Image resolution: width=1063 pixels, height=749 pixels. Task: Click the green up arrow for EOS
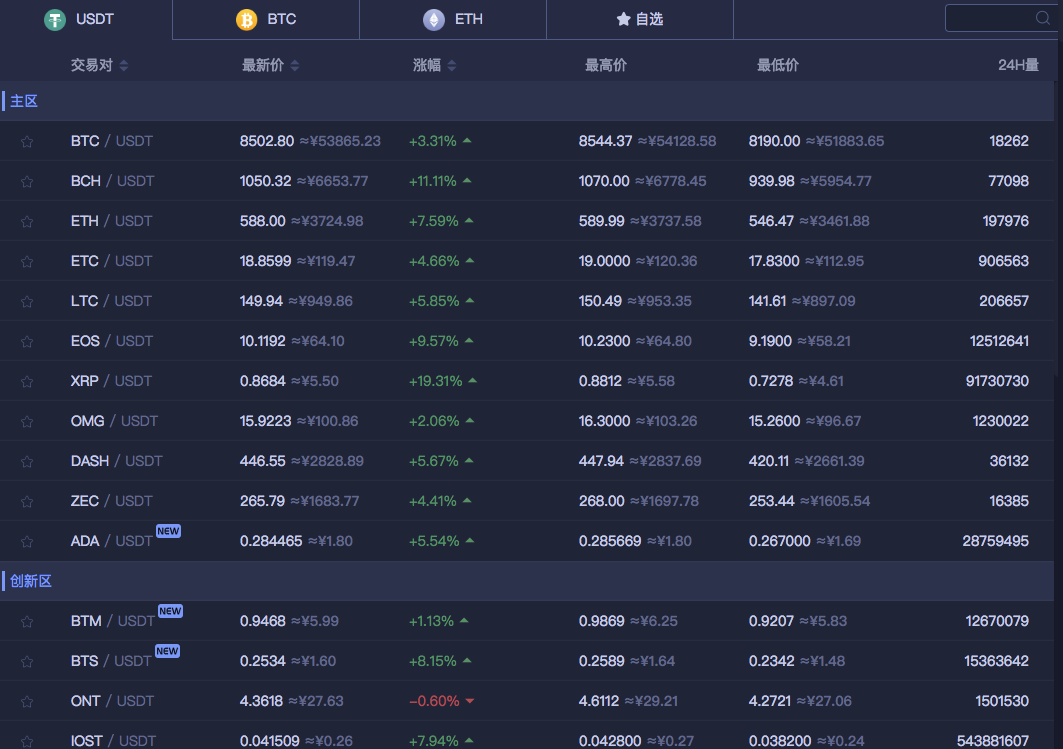coord(469,341)
